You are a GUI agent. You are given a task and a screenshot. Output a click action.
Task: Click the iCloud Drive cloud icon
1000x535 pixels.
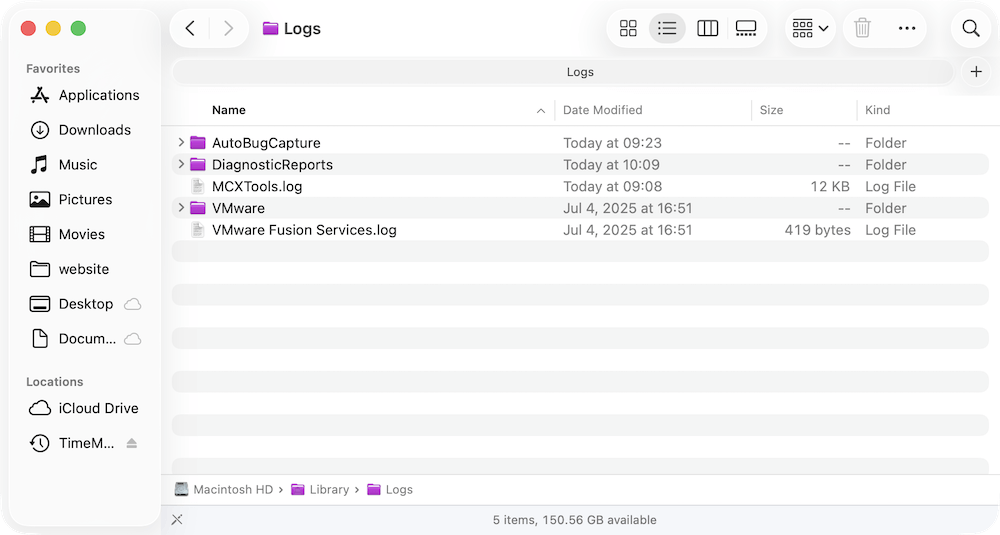tap(40, 408)
